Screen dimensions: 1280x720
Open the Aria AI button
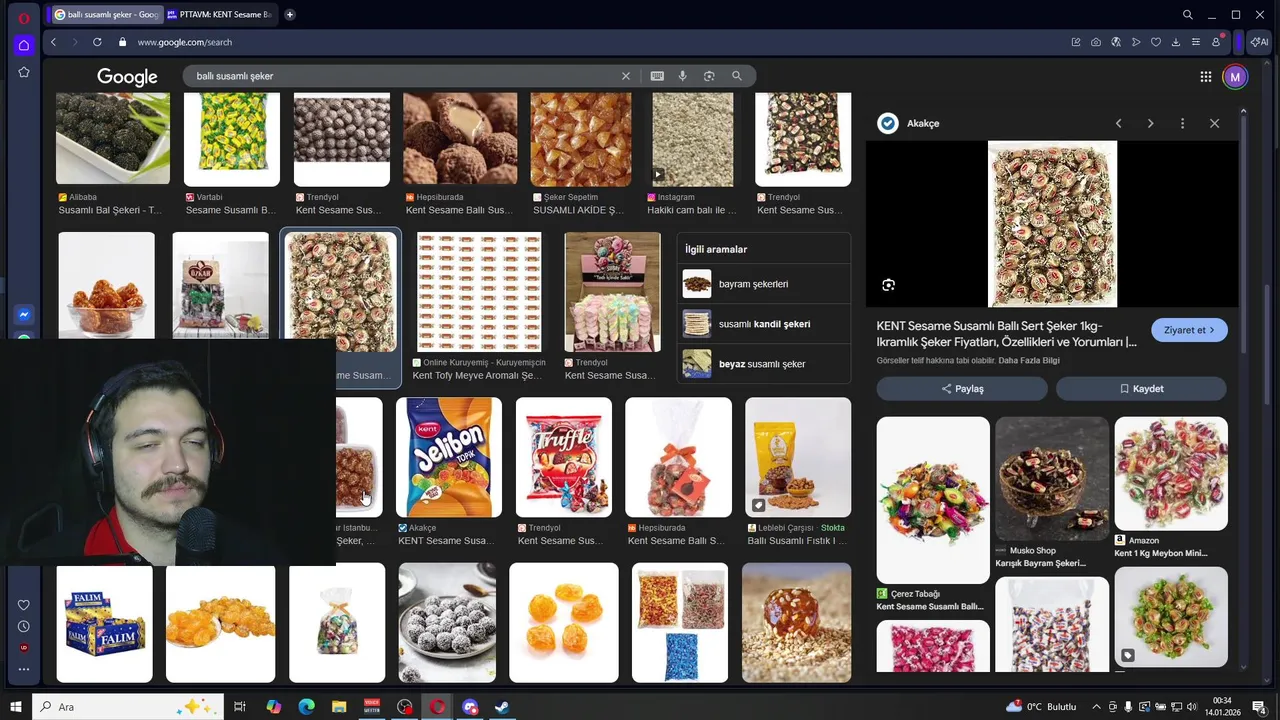(x=1260, y=42)
